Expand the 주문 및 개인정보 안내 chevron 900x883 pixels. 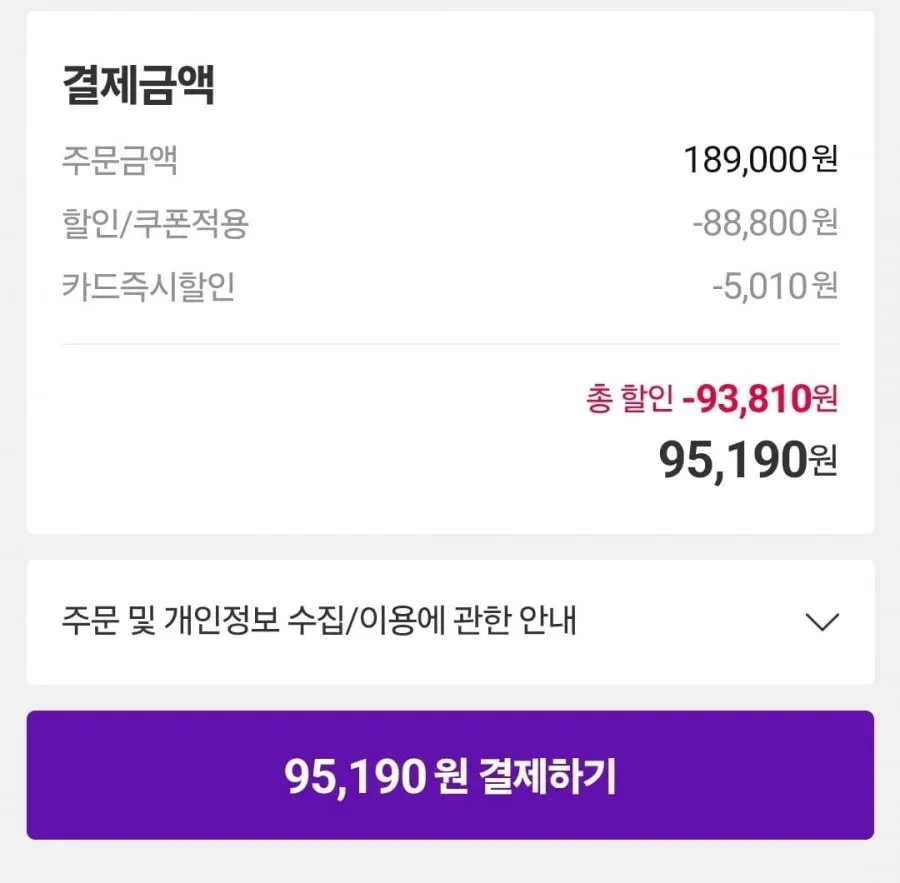pyautogui.click(x=822, y=622)
